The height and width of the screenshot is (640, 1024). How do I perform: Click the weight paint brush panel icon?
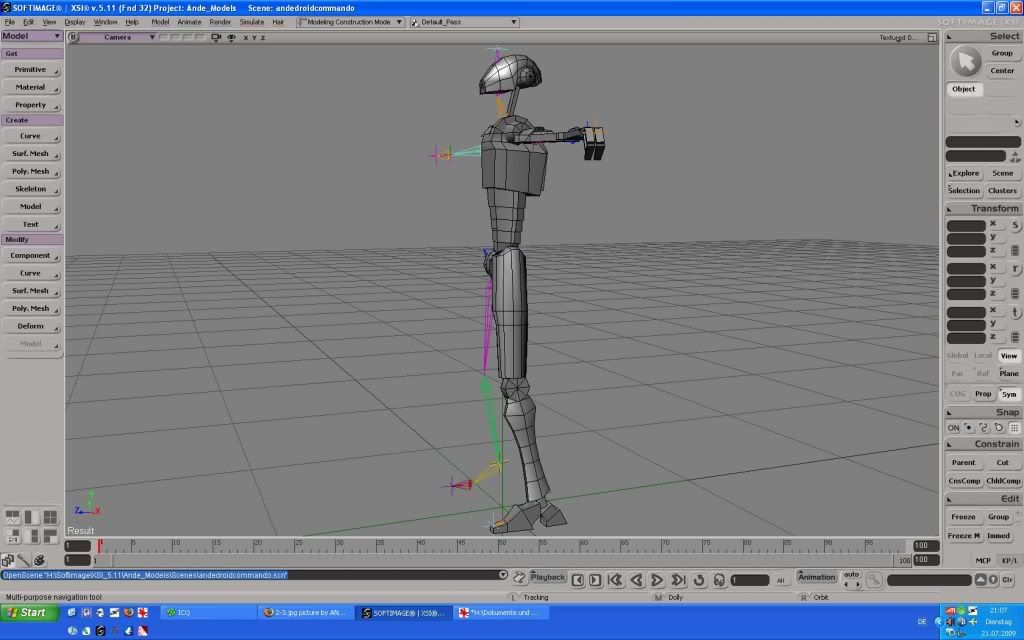tap(24, 560)
